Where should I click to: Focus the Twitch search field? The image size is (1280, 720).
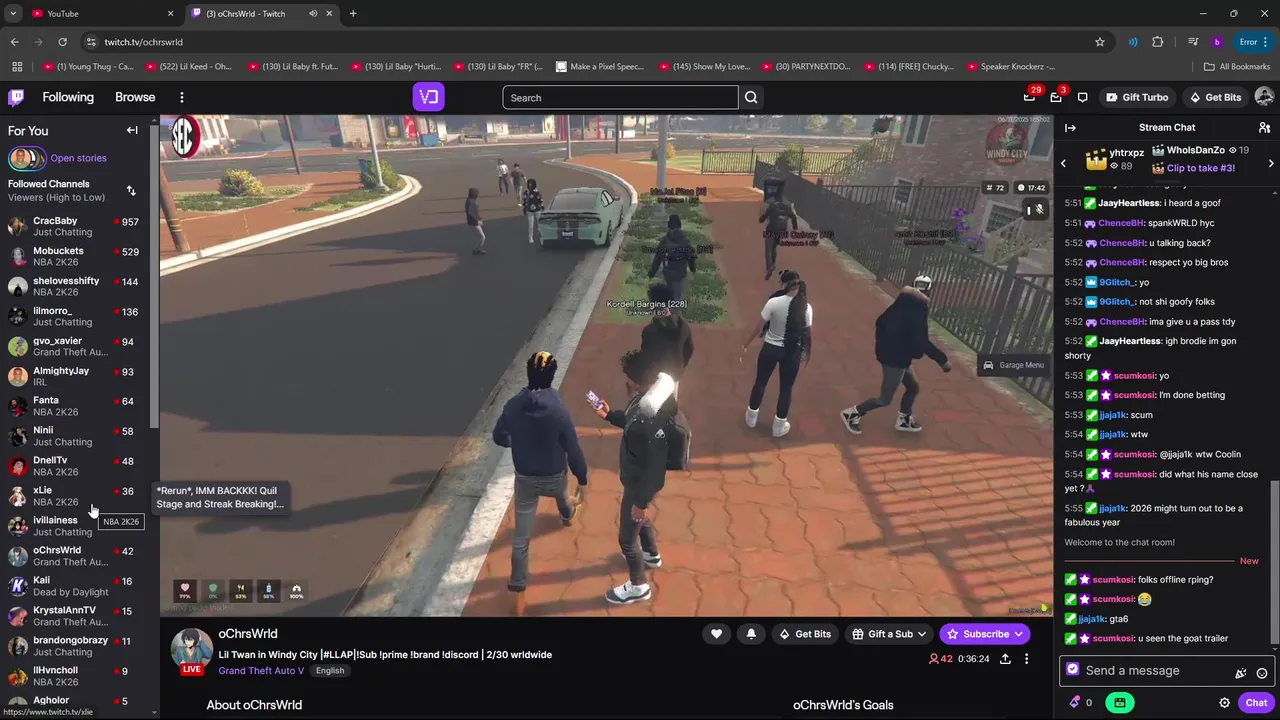(x=620, y=97)
